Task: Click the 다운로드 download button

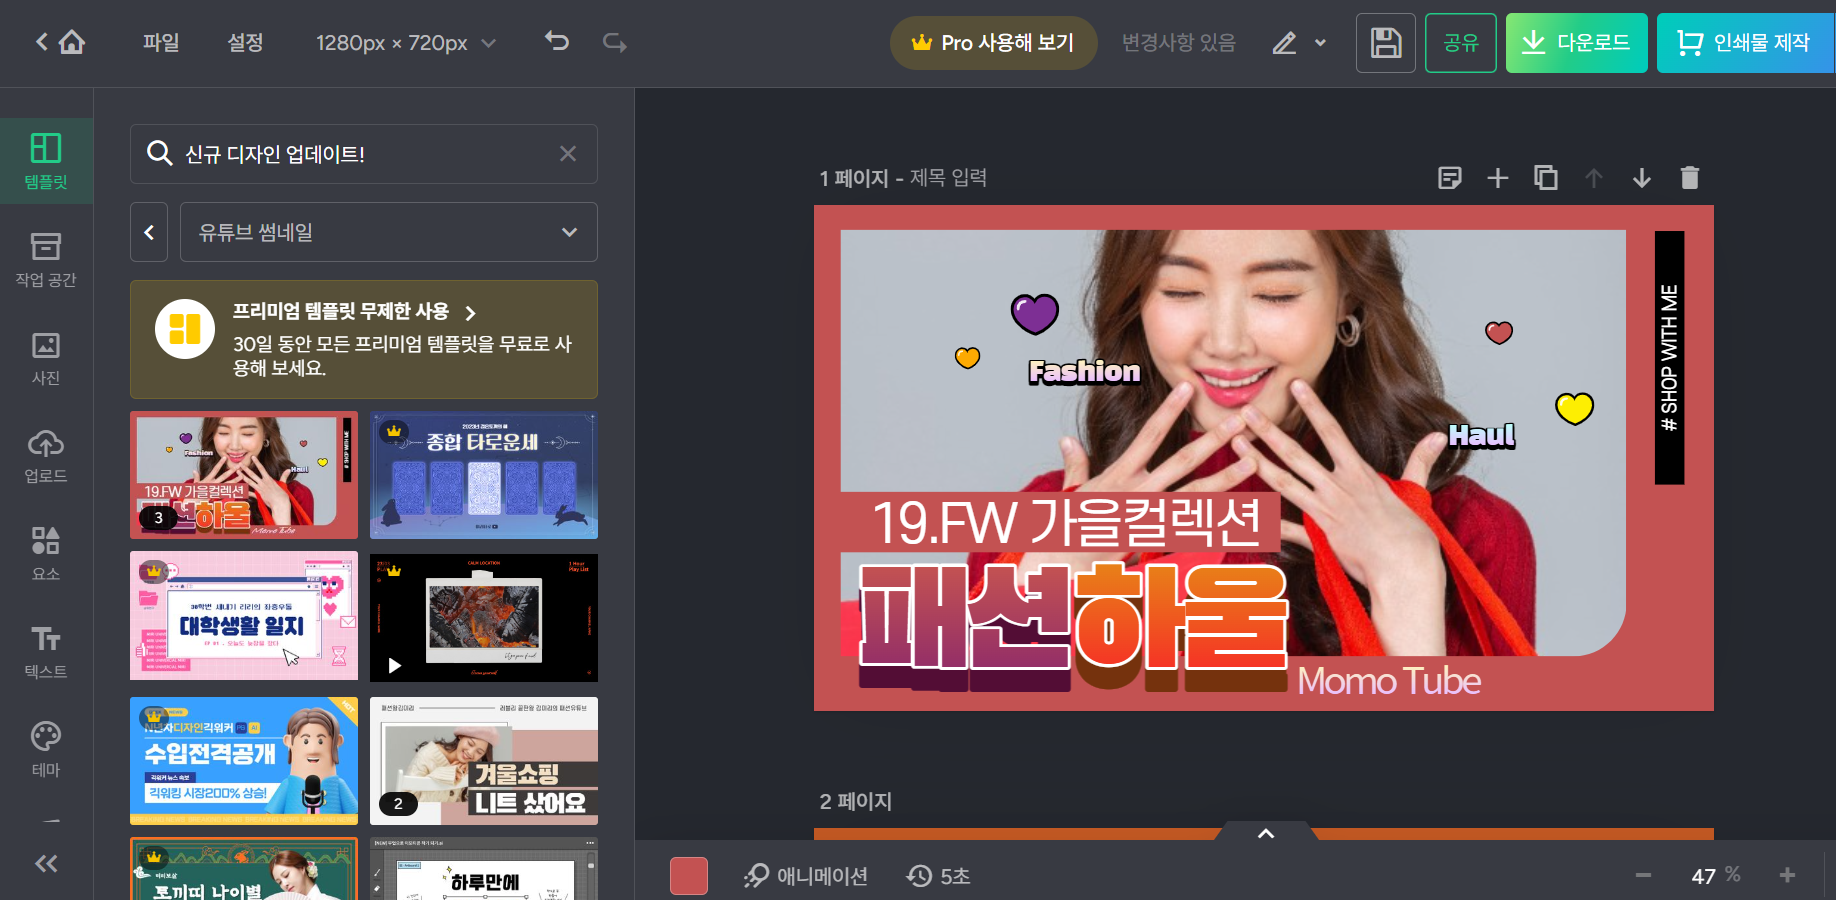Action: click(x=1577, y=43)
